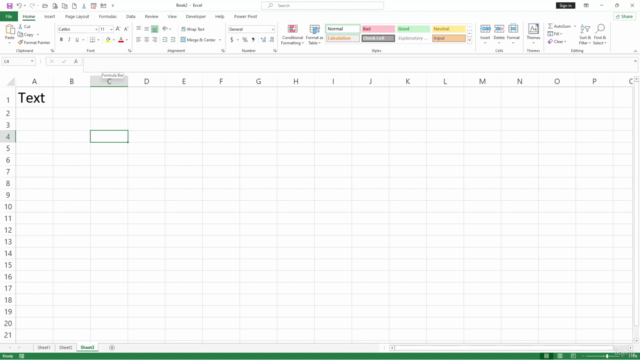The image size is (640, 360).
Task: Toggle align right
Action: (x=155, y=40)
